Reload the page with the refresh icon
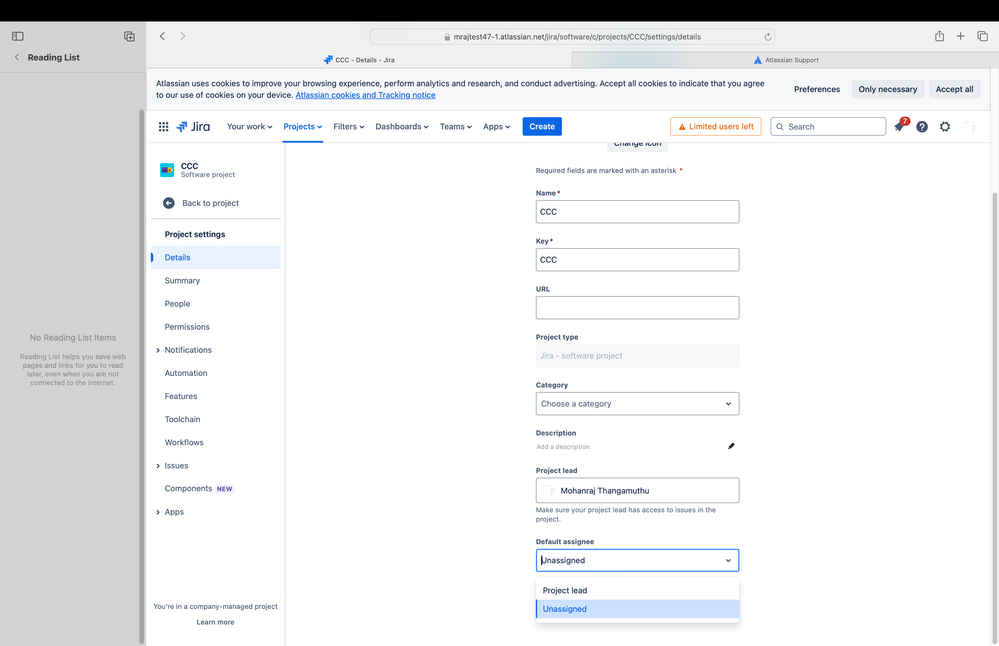Screen dimensions: 999x646 pyautogui.click(x=768, y=37)
